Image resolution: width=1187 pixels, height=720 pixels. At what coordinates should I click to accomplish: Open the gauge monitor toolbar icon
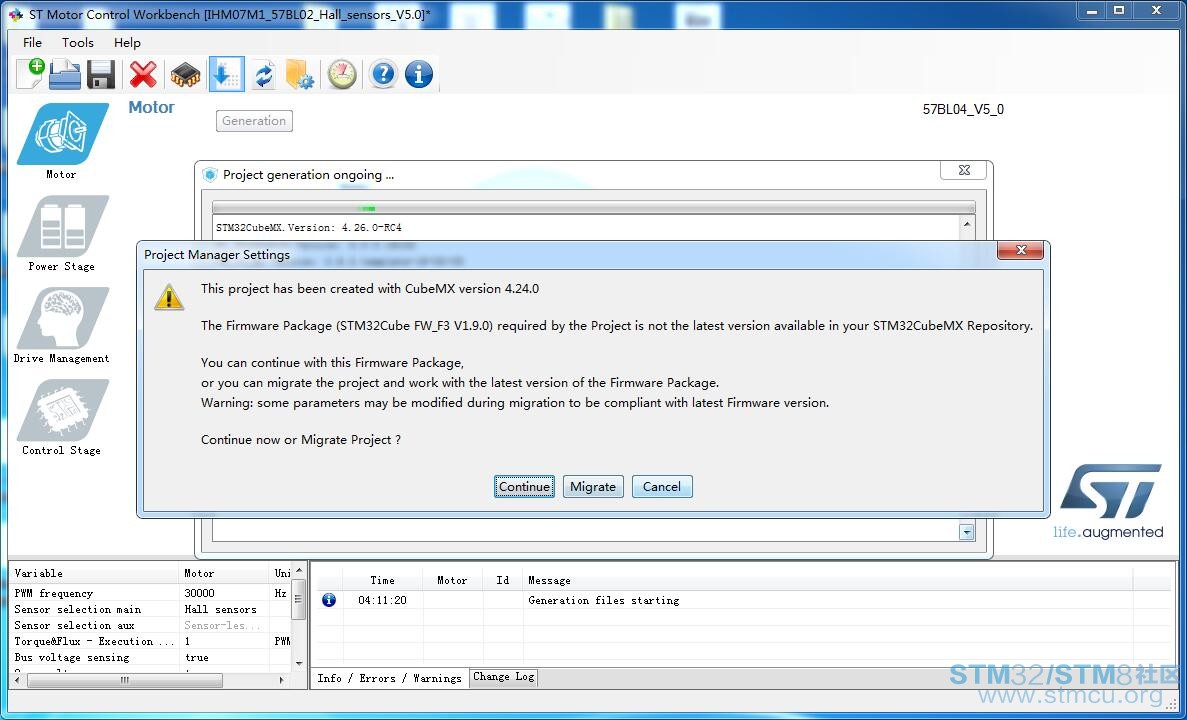tap(342, 74)
